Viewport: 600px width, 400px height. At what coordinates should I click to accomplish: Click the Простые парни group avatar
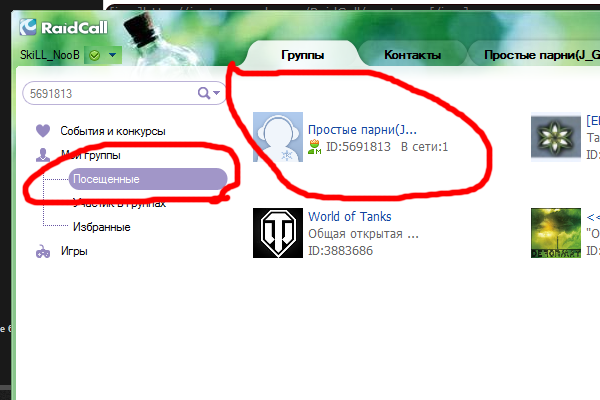[278, 137]
